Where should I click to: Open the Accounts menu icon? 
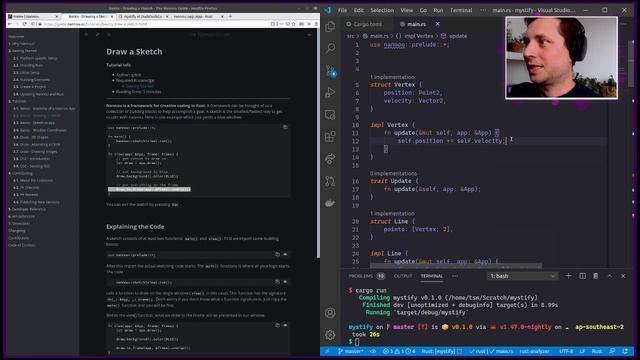(x=330, y=313)
